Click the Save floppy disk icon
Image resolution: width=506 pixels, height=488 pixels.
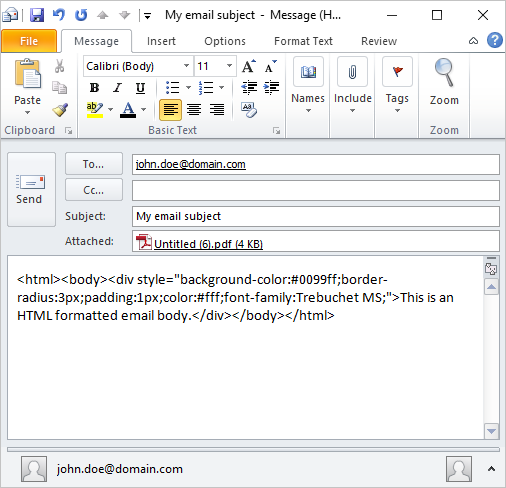point(37,15)
